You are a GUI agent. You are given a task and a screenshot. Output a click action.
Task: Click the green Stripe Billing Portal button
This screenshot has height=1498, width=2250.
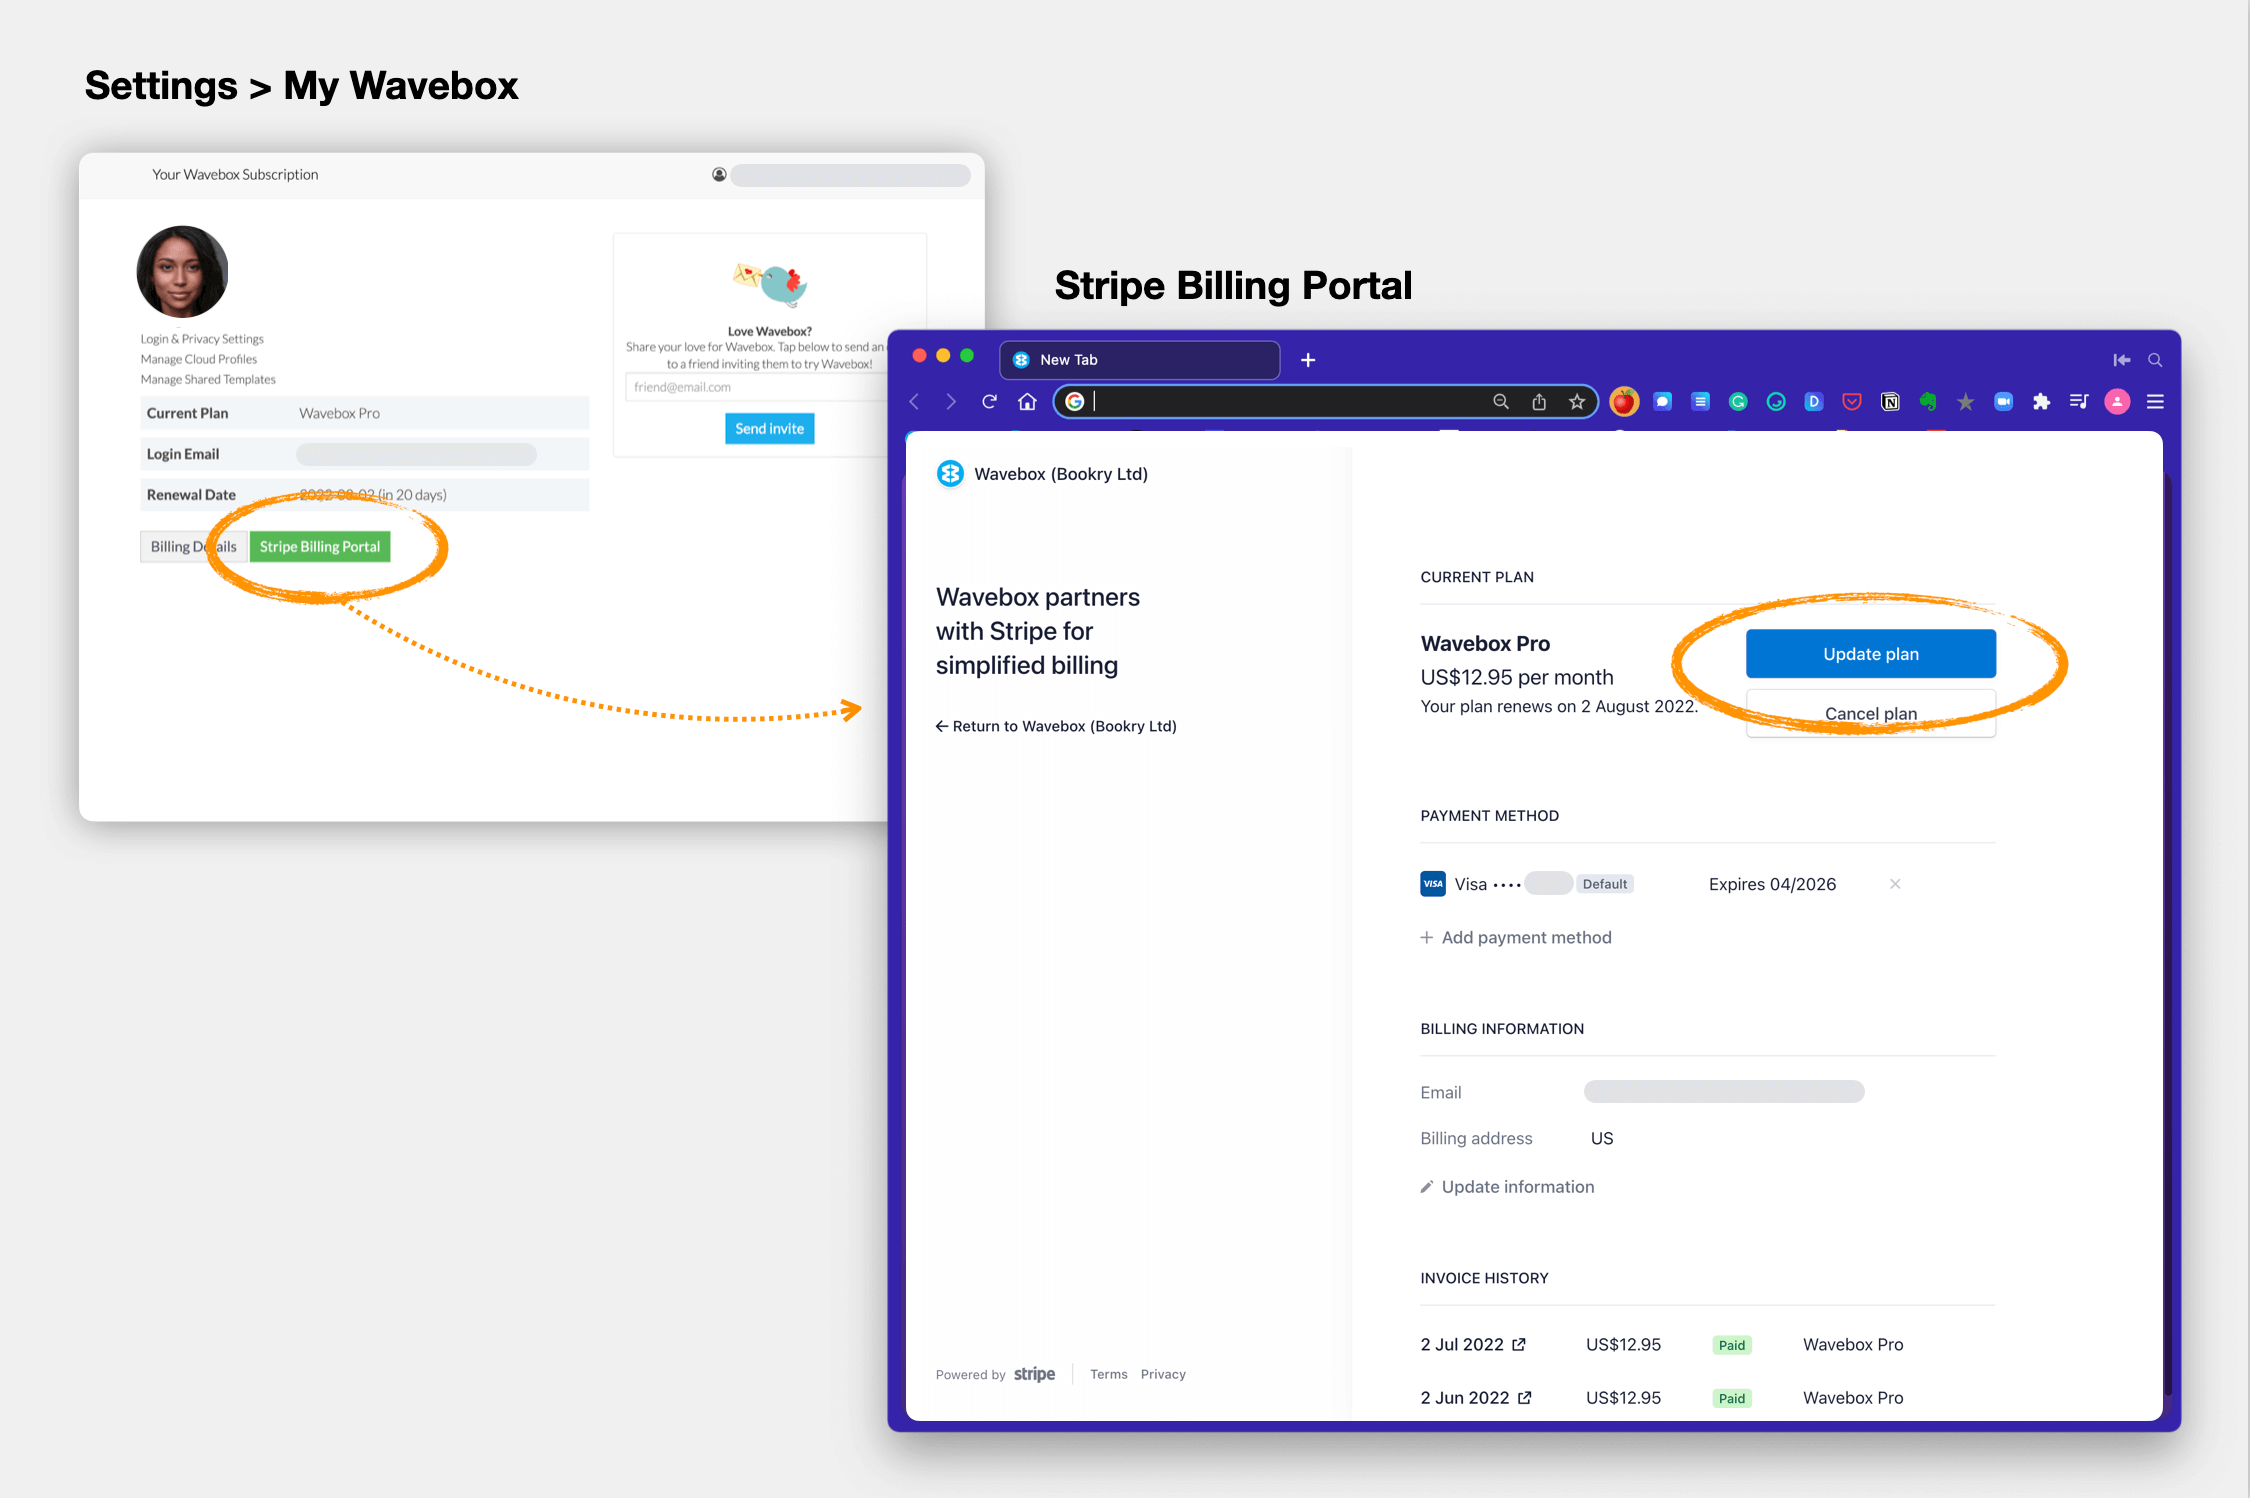coord(320,547)
